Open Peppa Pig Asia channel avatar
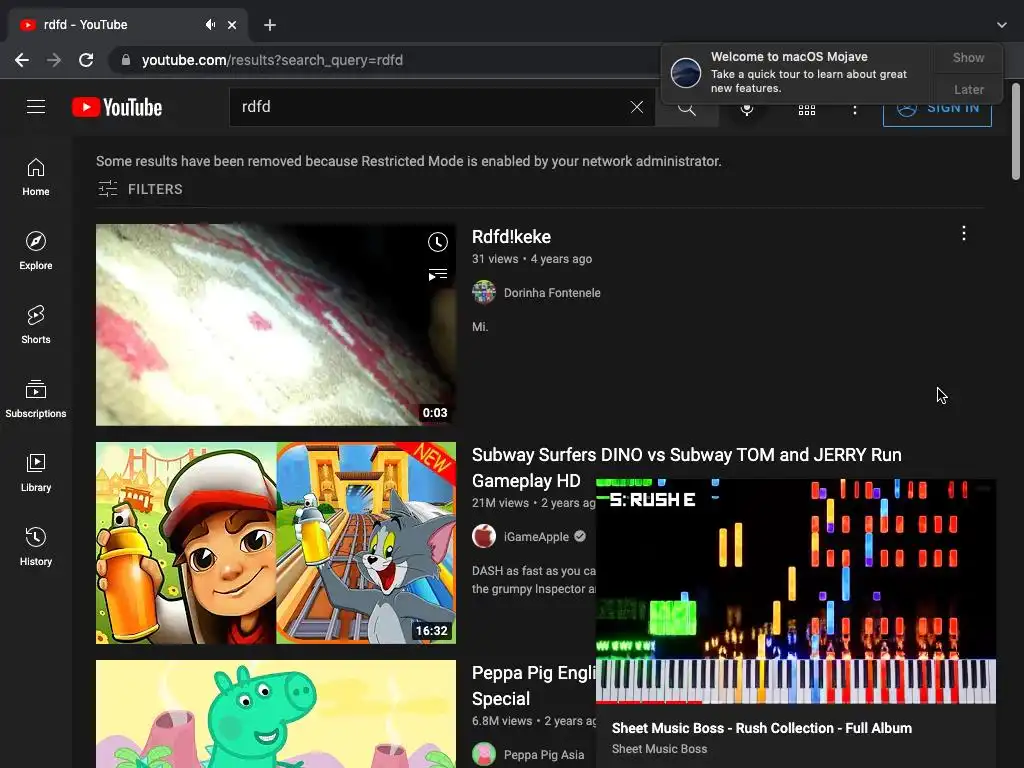 (x=484, y=754)
